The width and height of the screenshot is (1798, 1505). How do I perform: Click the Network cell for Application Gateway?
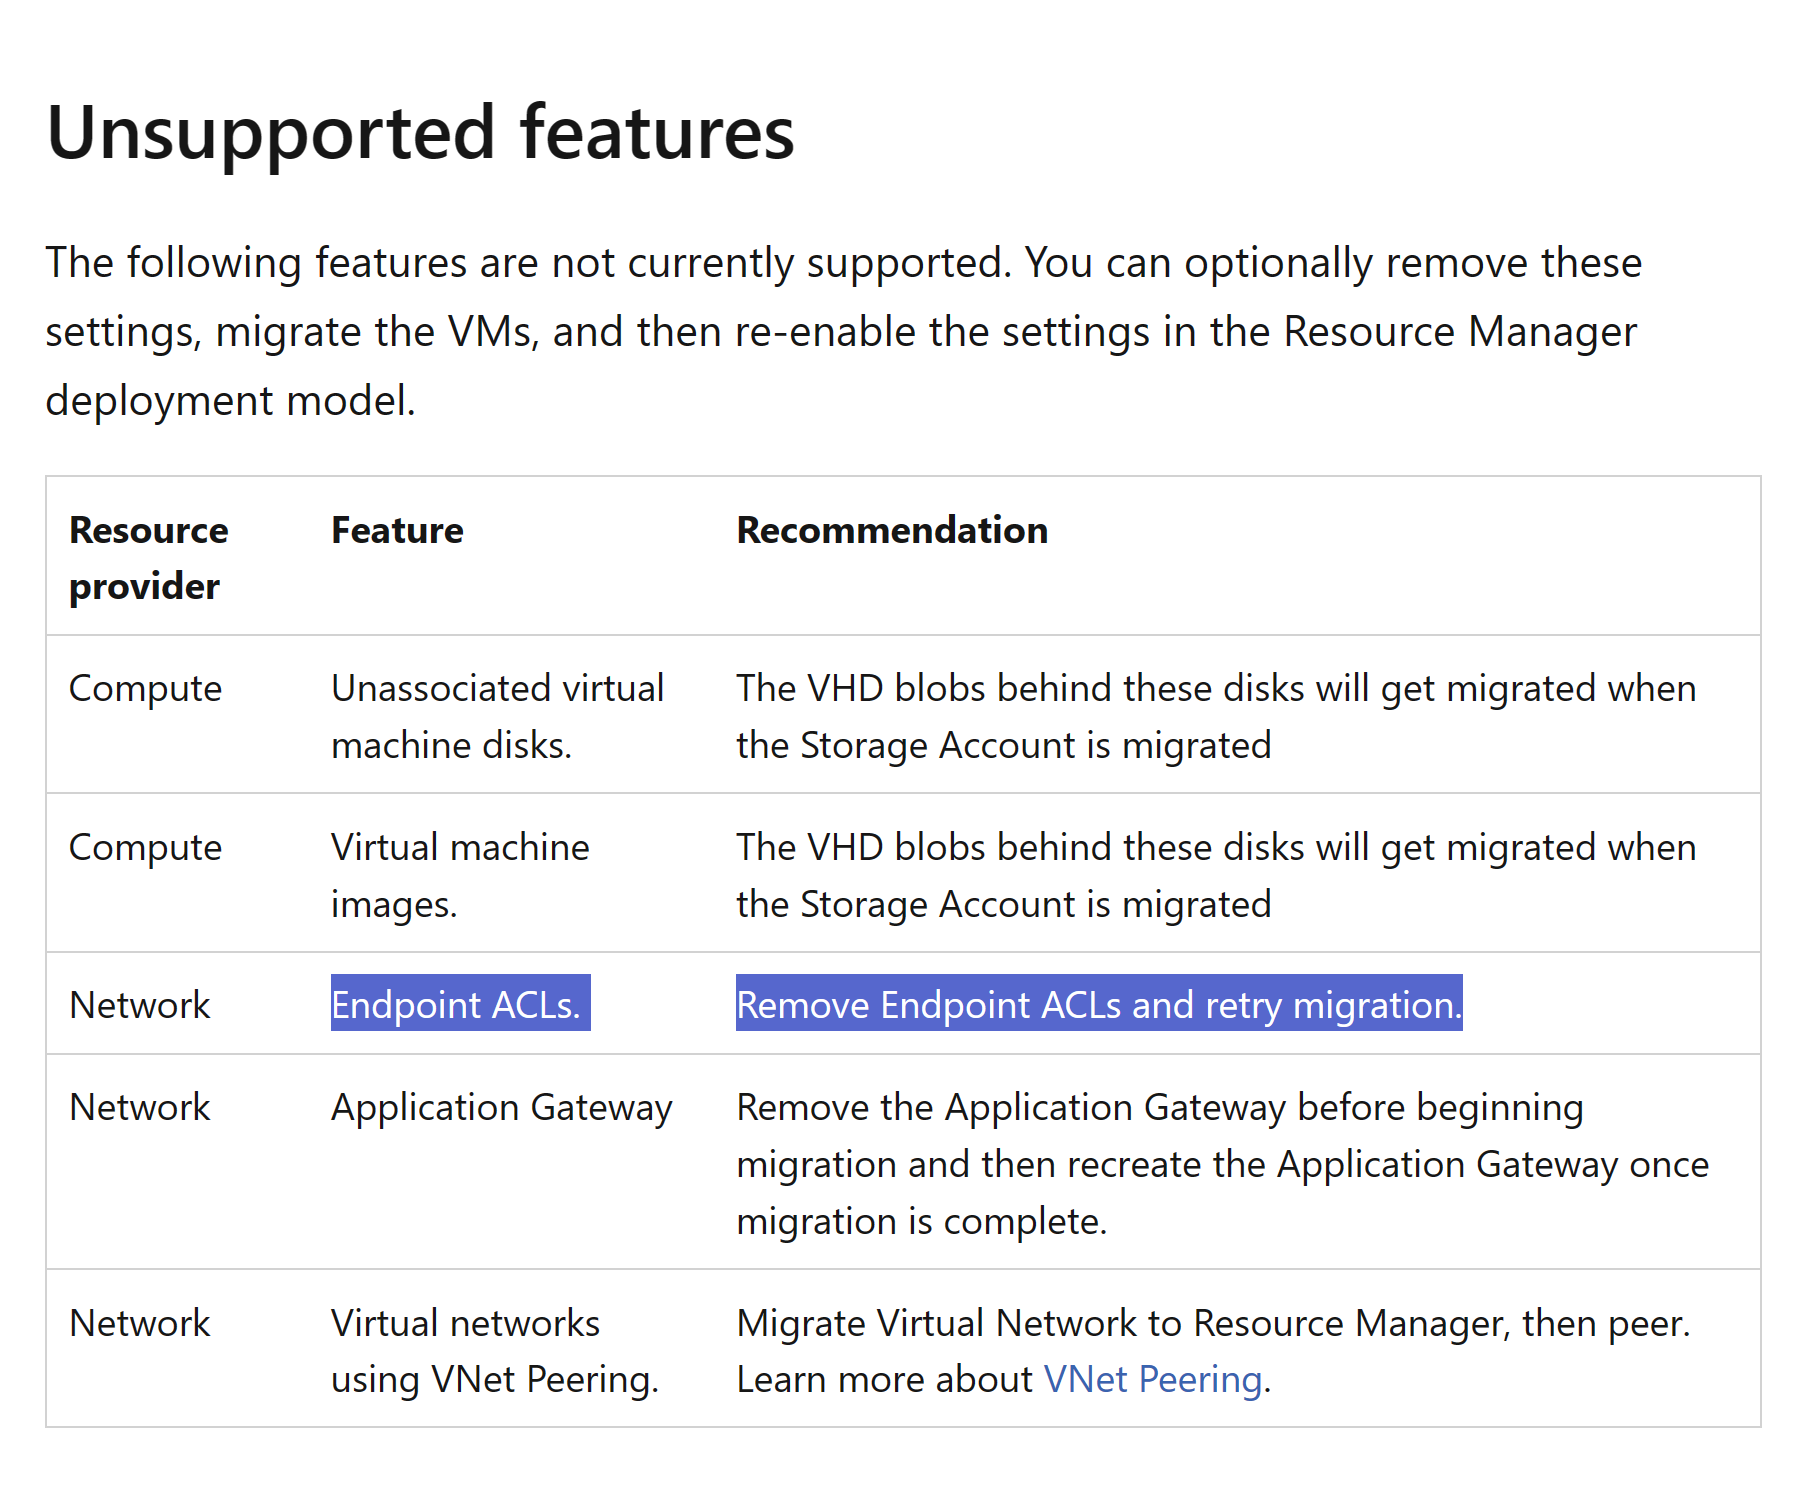140,1107
